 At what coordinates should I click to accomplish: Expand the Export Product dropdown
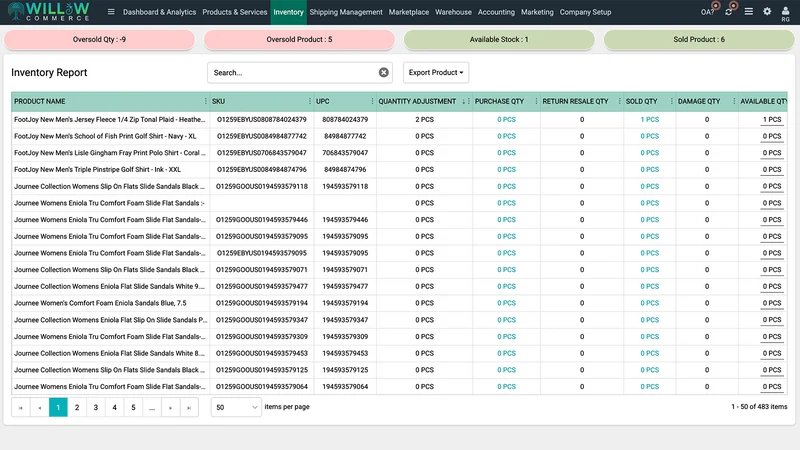[x=436, y=72]
